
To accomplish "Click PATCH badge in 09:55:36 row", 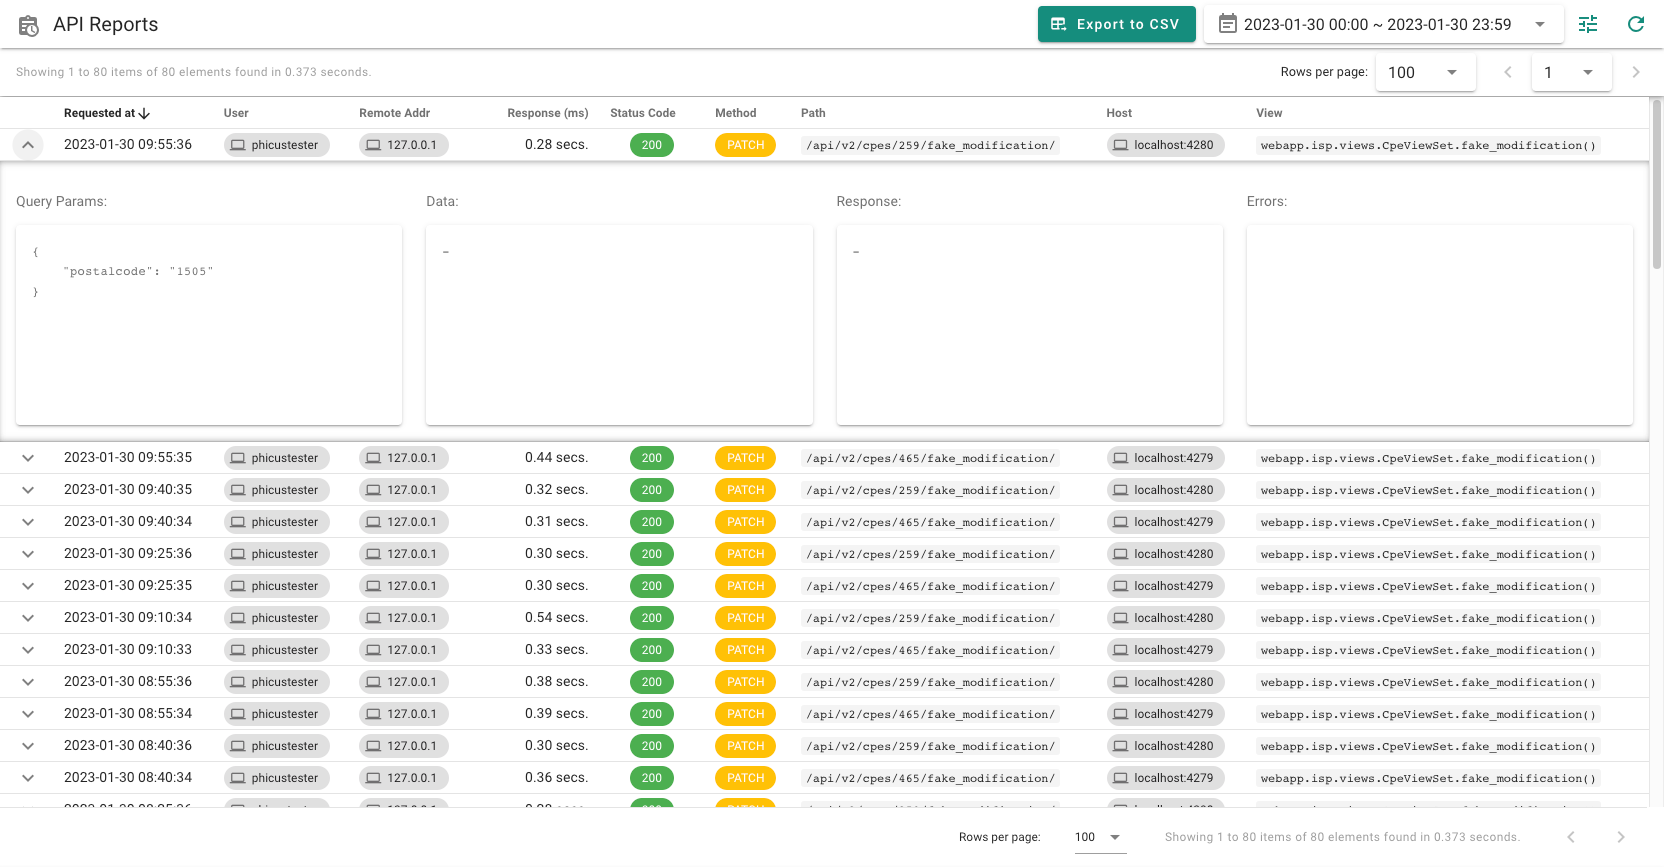I will pos(746,145).
